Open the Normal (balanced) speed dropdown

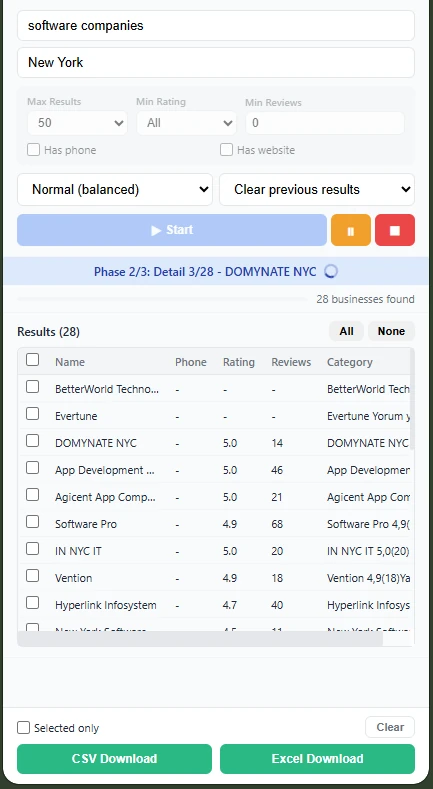115,190
